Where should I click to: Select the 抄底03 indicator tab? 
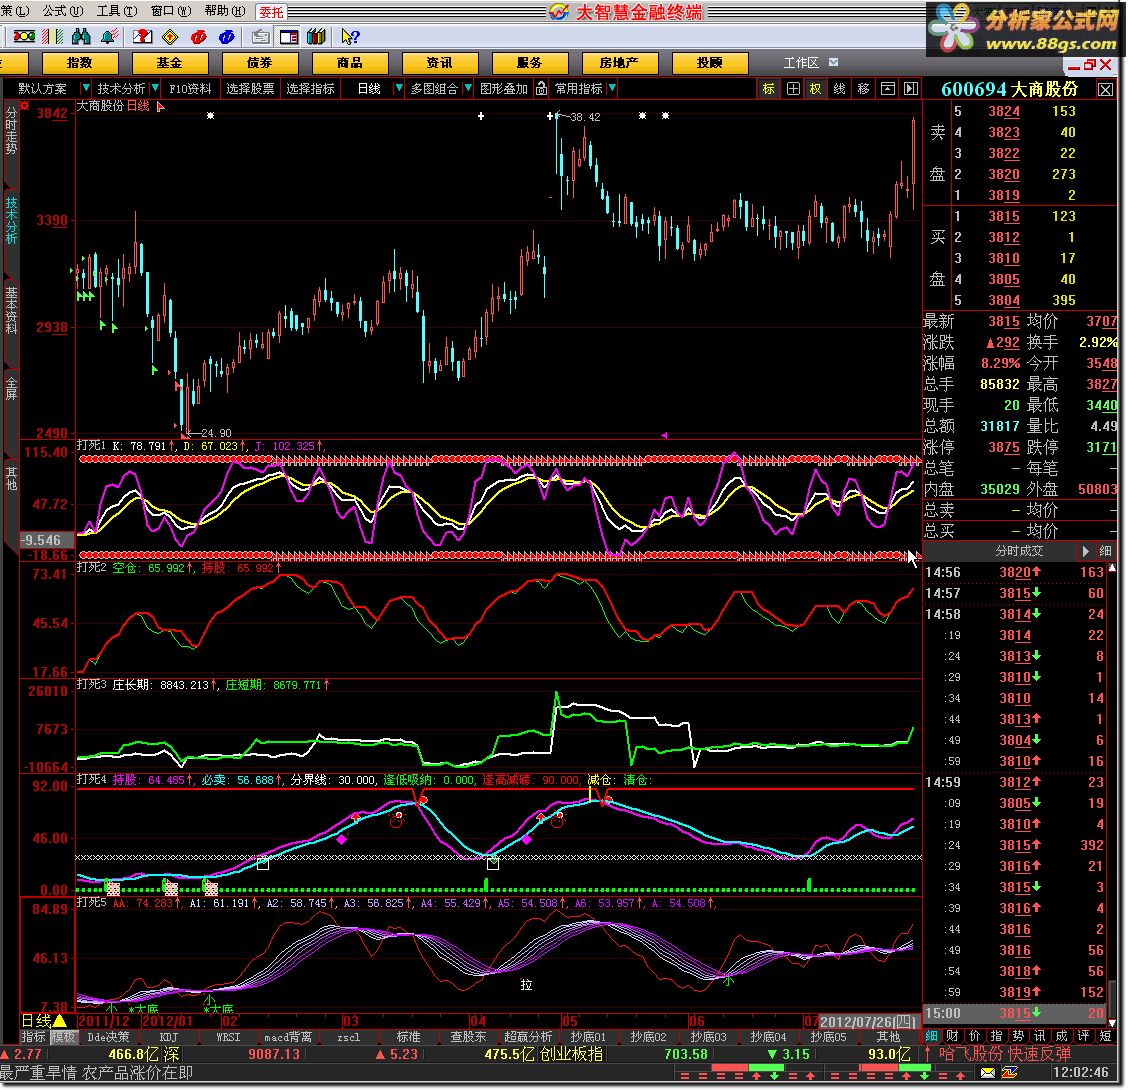point(708,1037)
